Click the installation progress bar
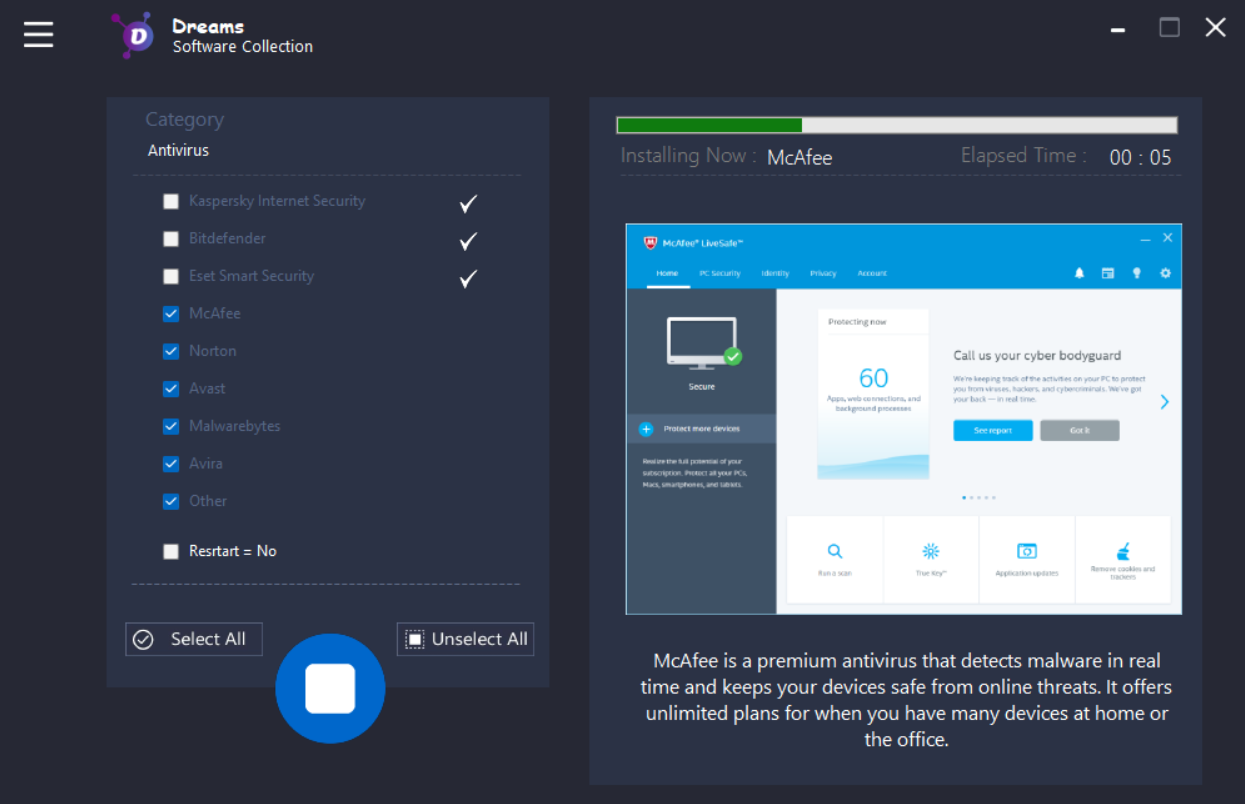The image size is (1245, 804). point(896,125)
